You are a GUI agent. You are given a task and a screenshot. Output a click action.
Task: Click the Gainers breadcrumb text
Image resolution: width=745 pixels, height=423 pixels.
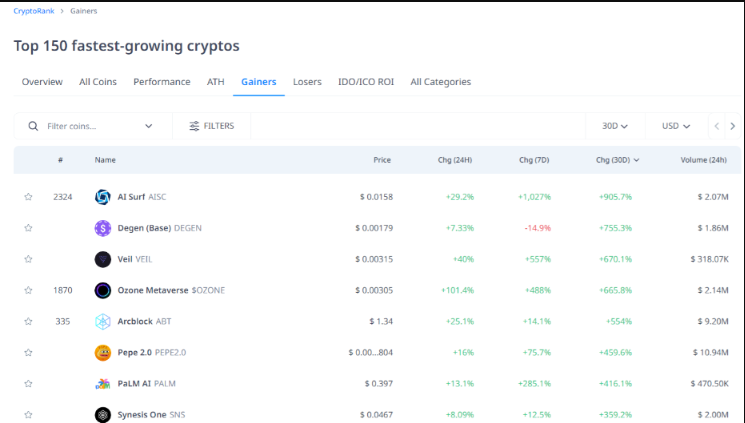84,11
